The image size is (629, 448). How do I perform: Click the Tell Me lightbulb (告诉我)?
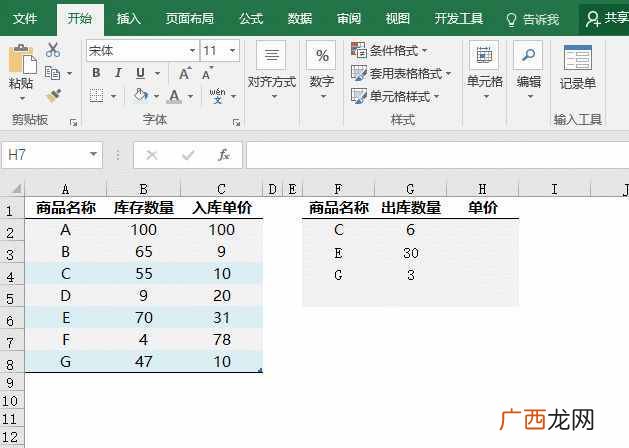532,19
